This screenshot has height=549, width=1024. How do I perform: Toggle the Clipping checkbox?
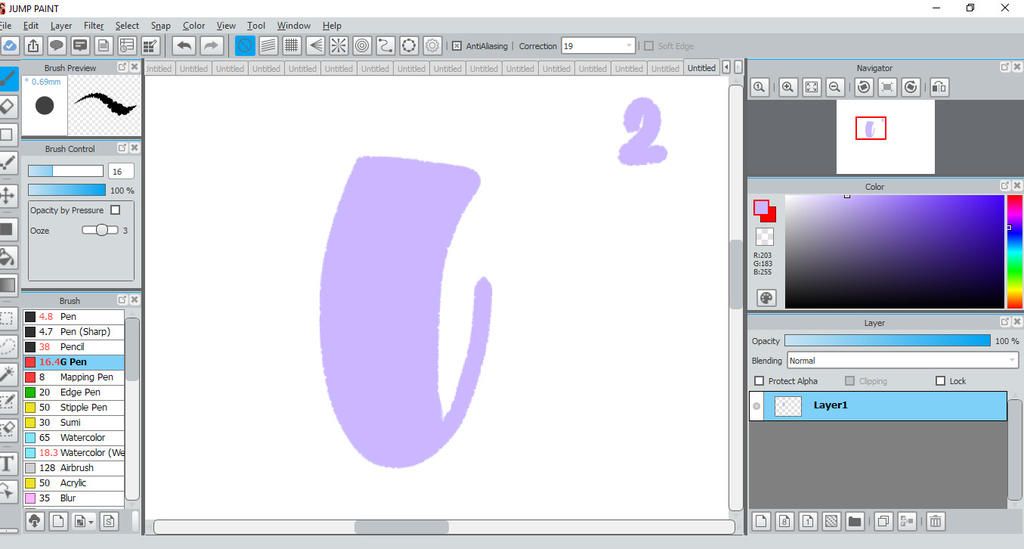click(x=850, y=381)
